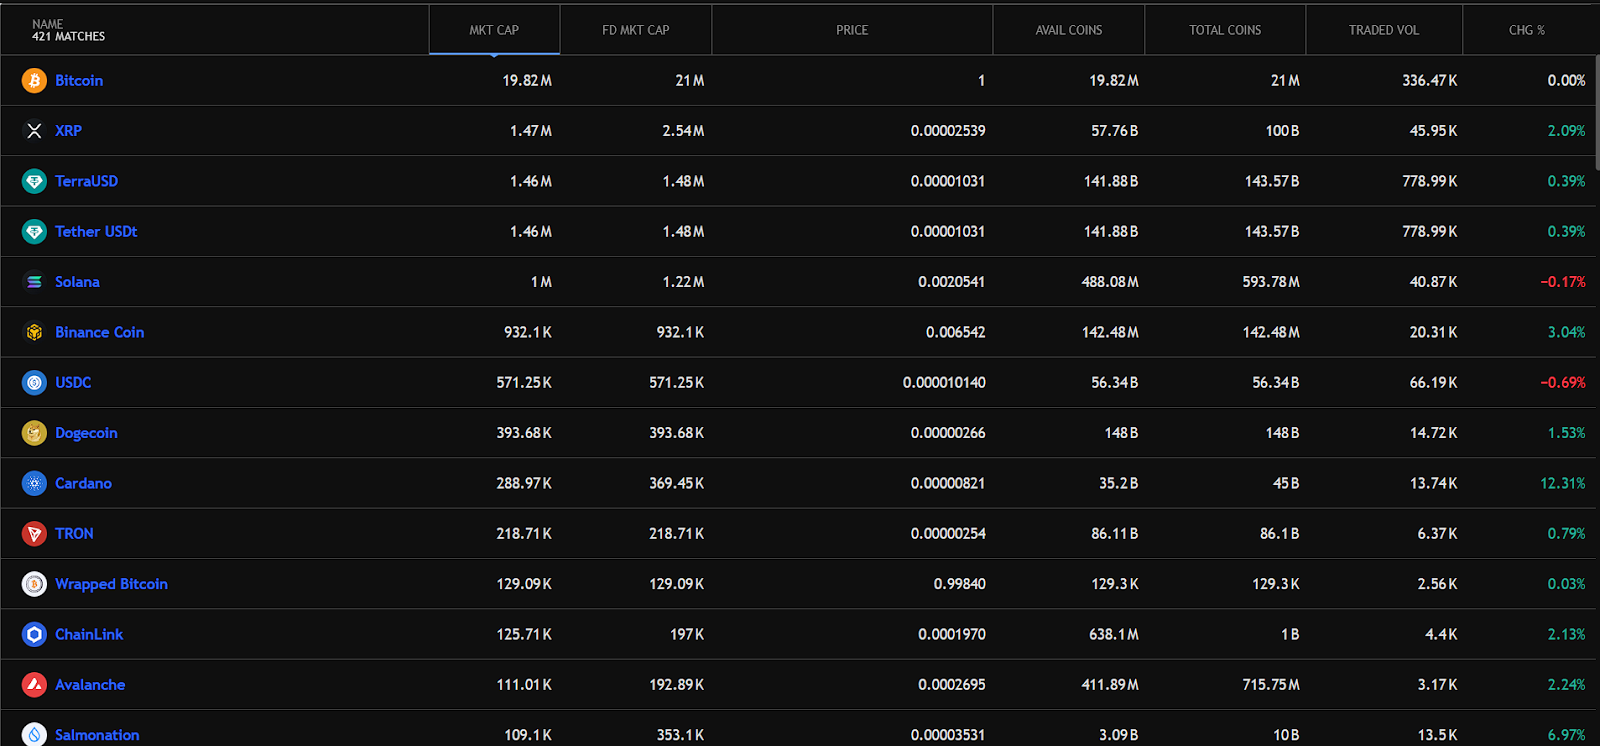Image resolution: width=1600 pixels, height=746 pixels.
Task: Click Salmonation's 6.97% change value
Action: pyautogui.click(x=1566, y=735)
